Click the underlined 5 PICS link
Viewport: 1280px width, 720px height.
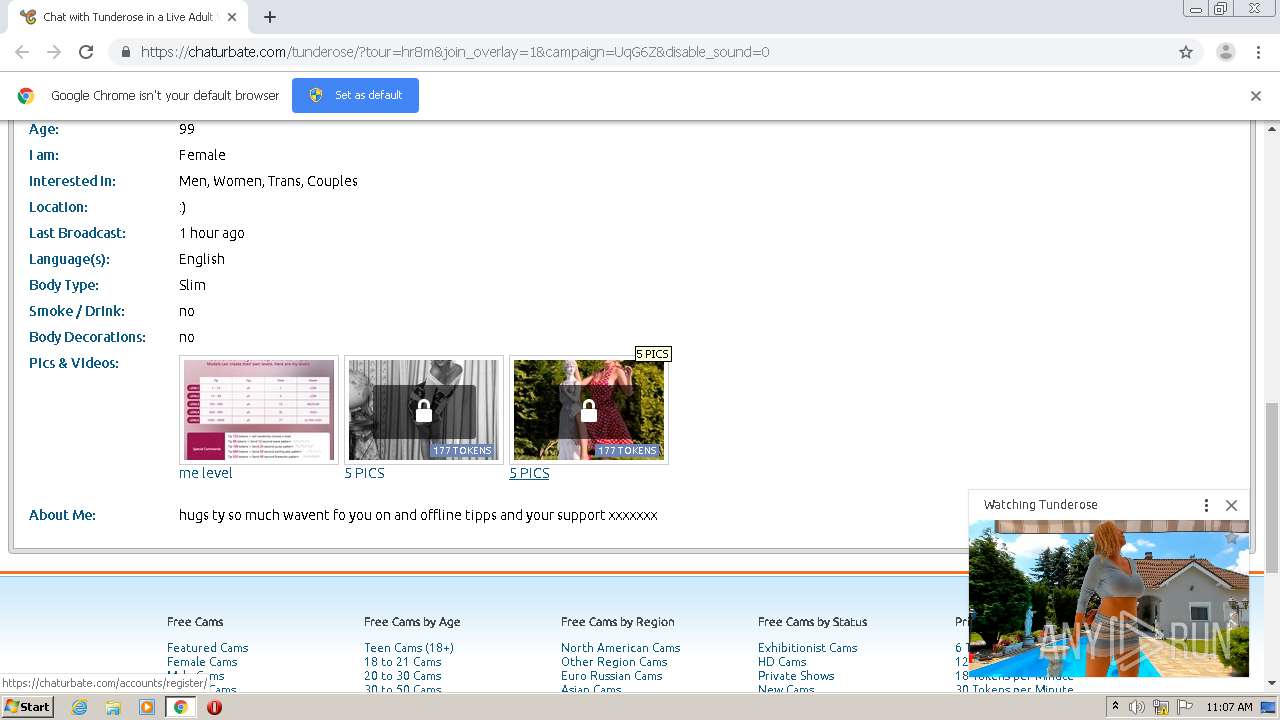(529, 473)
